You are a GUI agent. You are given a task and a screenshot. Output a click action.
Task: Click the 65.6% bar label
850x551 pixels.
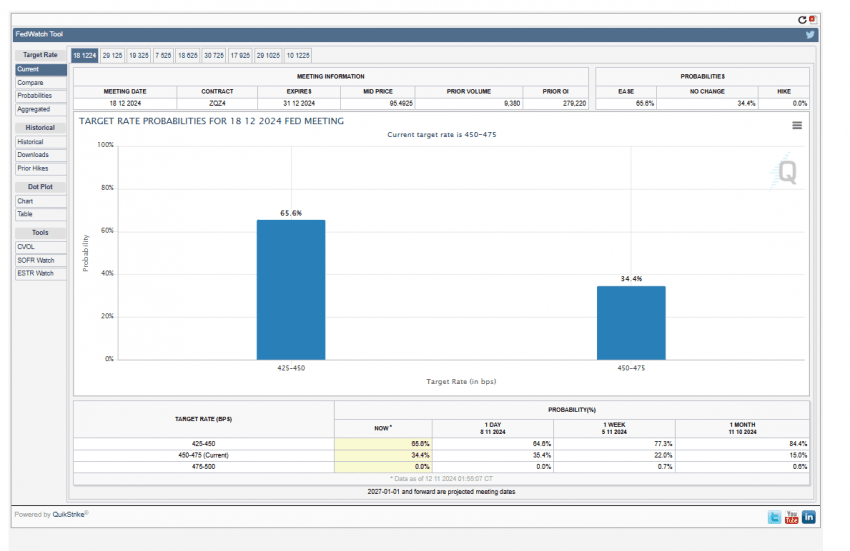coord(291,213)
